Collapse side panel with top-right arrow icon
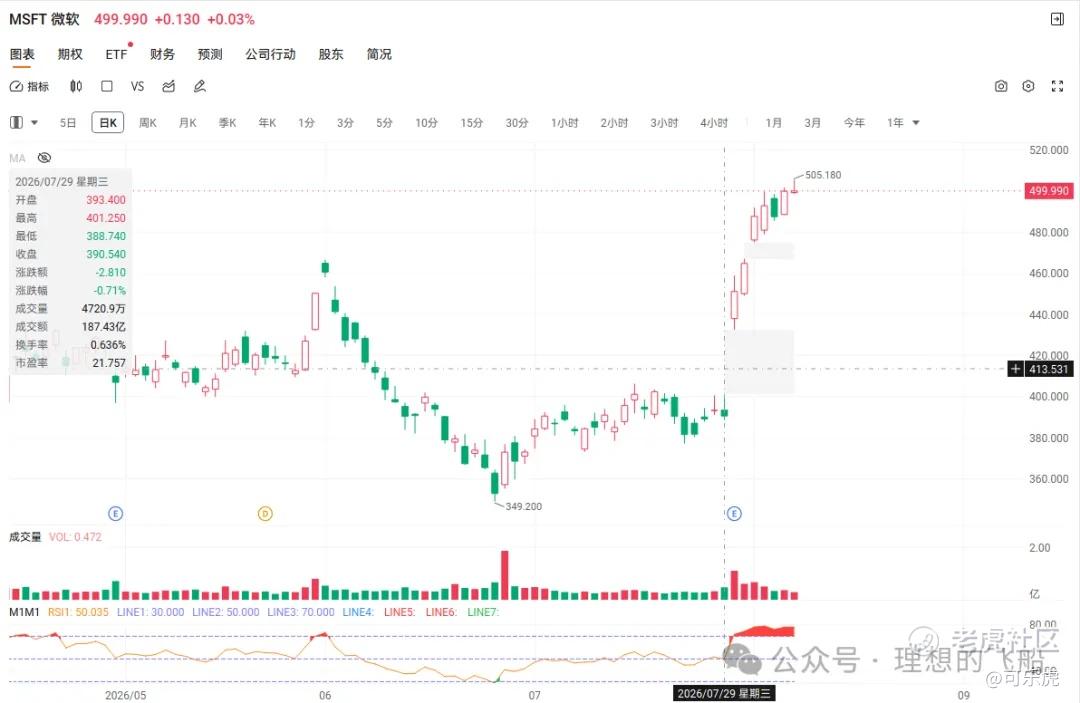Image resolution: width=1080 pixels, height=703 pixels. [x=1057, y=19]
